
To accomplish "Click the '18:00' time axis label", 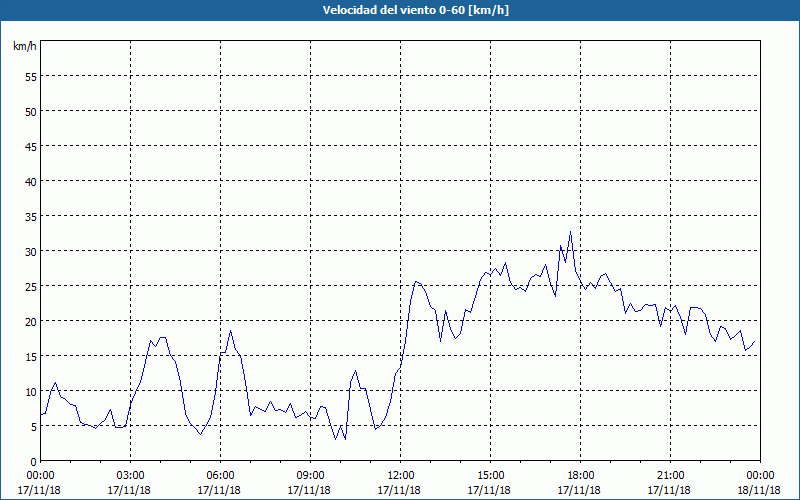I will click(580, 476).
